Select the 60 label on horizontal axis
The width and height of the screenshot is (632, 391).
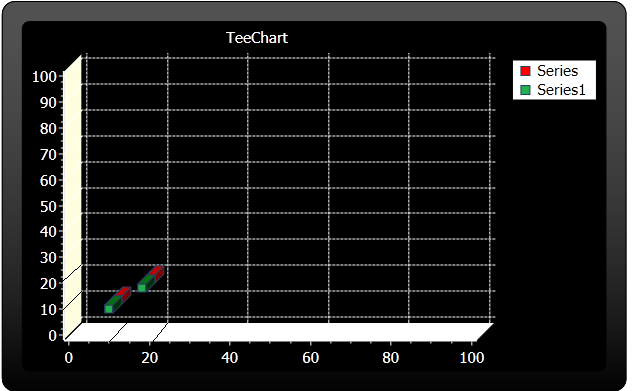[310, 358]
